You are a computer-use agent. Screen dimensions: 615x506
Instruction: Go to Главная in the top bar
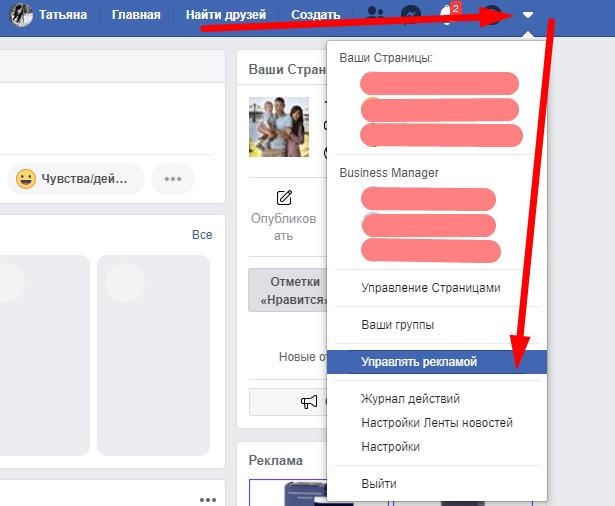pos(136,15)
